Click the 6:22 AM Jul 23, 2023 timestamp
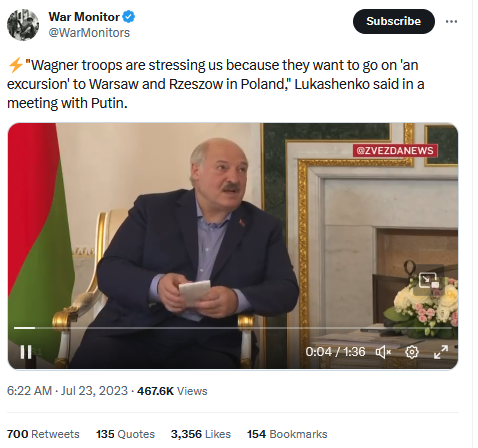The image size is (478, 448). tap(67, 391)
